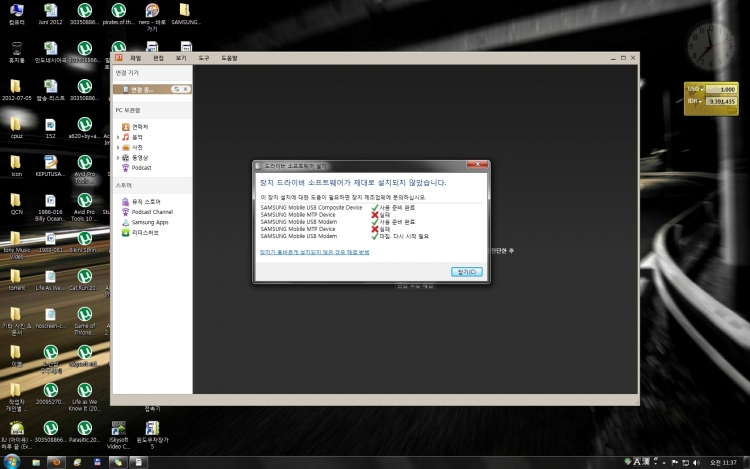Cancel the connecting device with X icon
The height and width of the screenshot is (469, 750).
click(185, 89)
